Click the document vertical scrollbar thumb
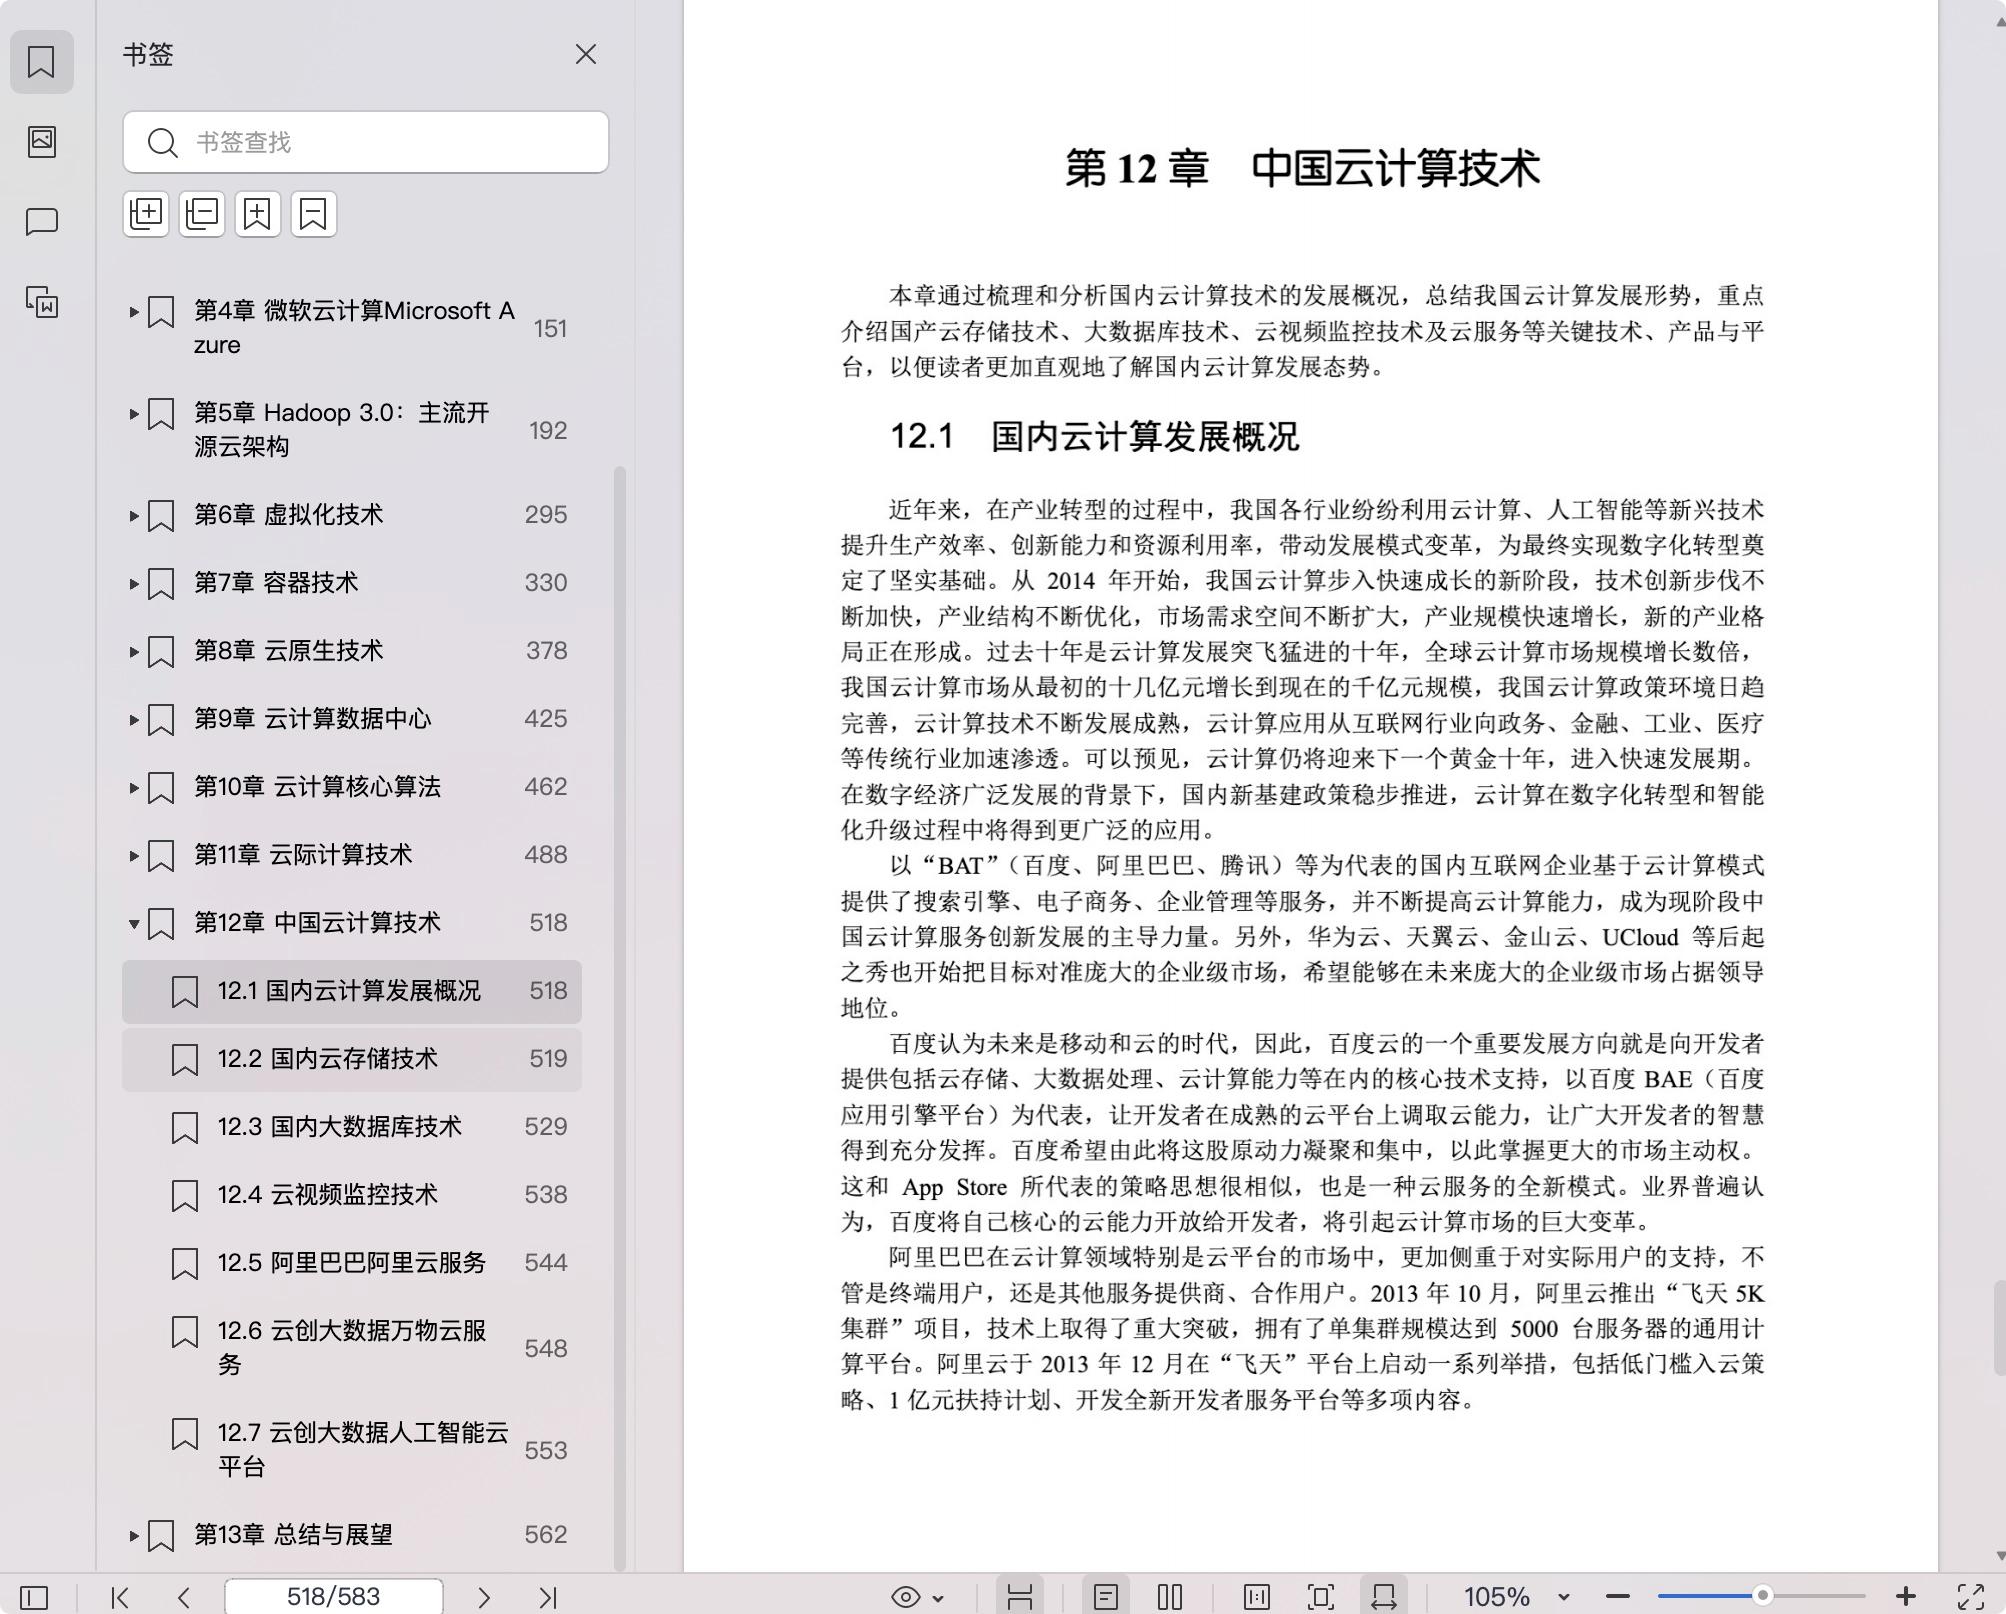 (x=1999, y=1328)
